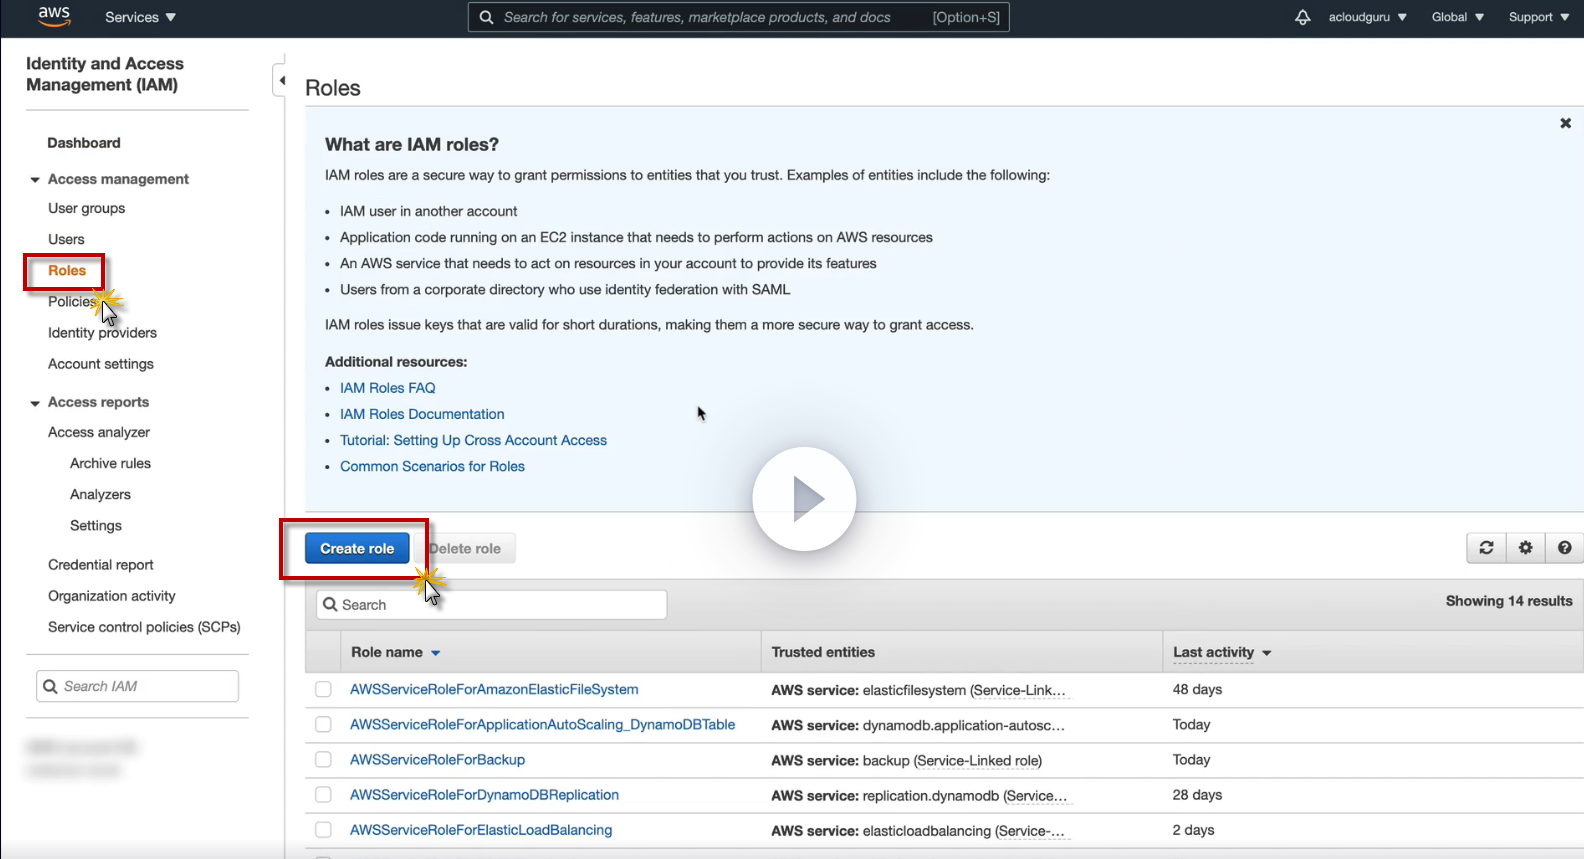This screenshot has height=859, width=1584.
Task: Open the help question mark icon
Action: coord(1564,548)
